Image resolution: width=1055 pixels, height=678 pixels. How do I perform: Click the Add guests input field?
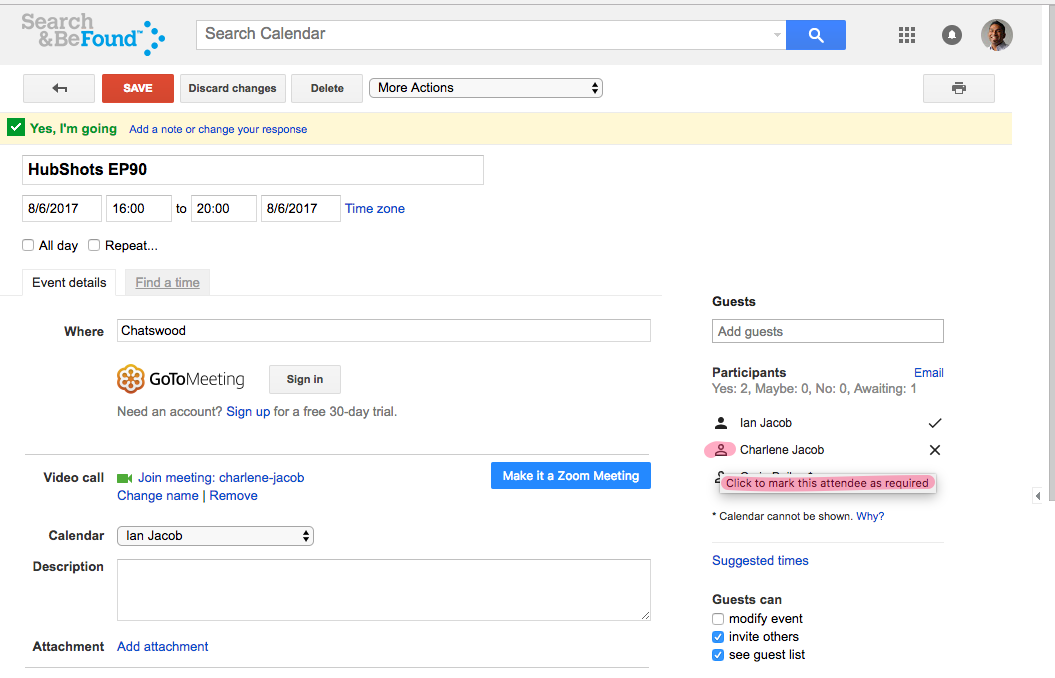(827, 331)
